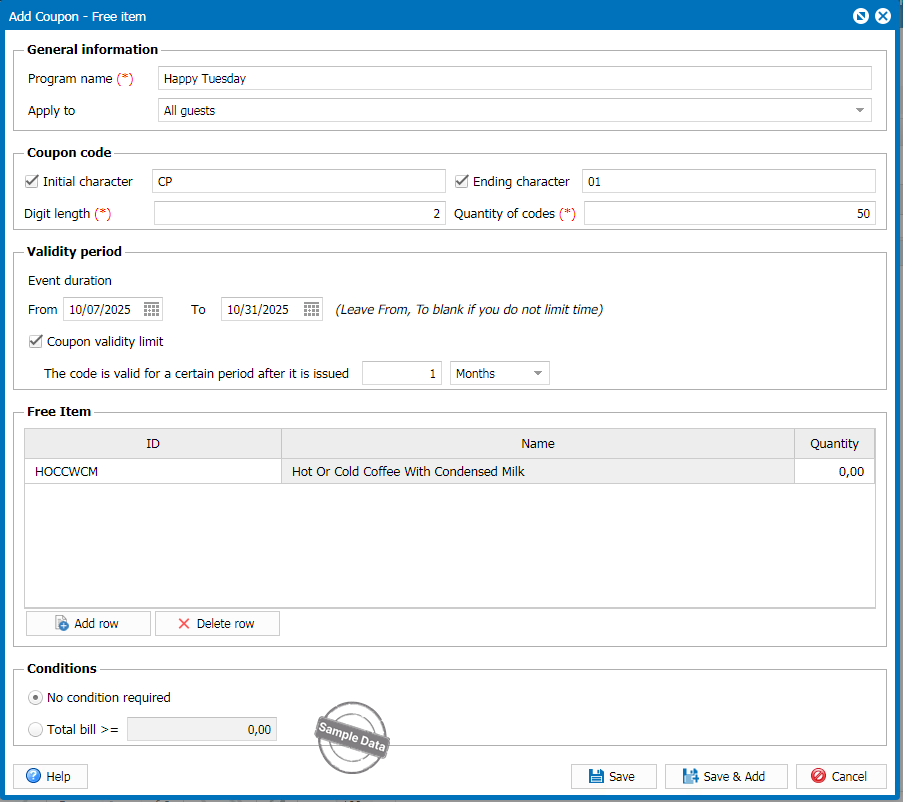Click the Program name text field

(514, 78)
